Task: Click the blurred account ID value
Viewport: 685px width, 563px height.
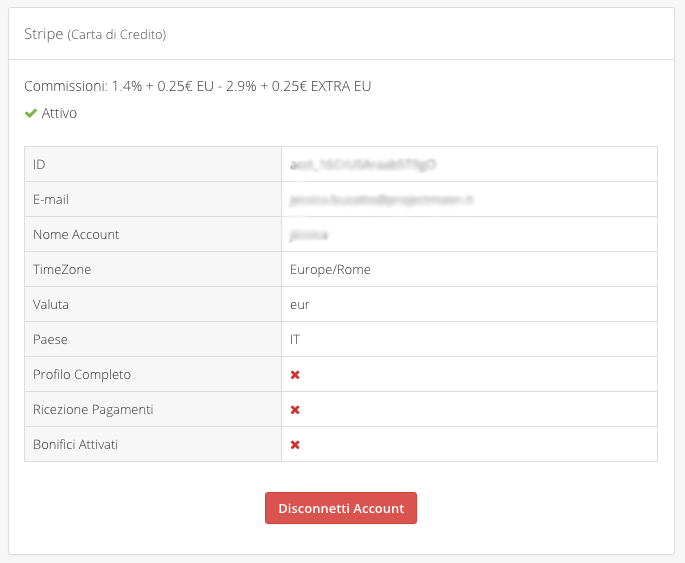Action: click(363, 164)
